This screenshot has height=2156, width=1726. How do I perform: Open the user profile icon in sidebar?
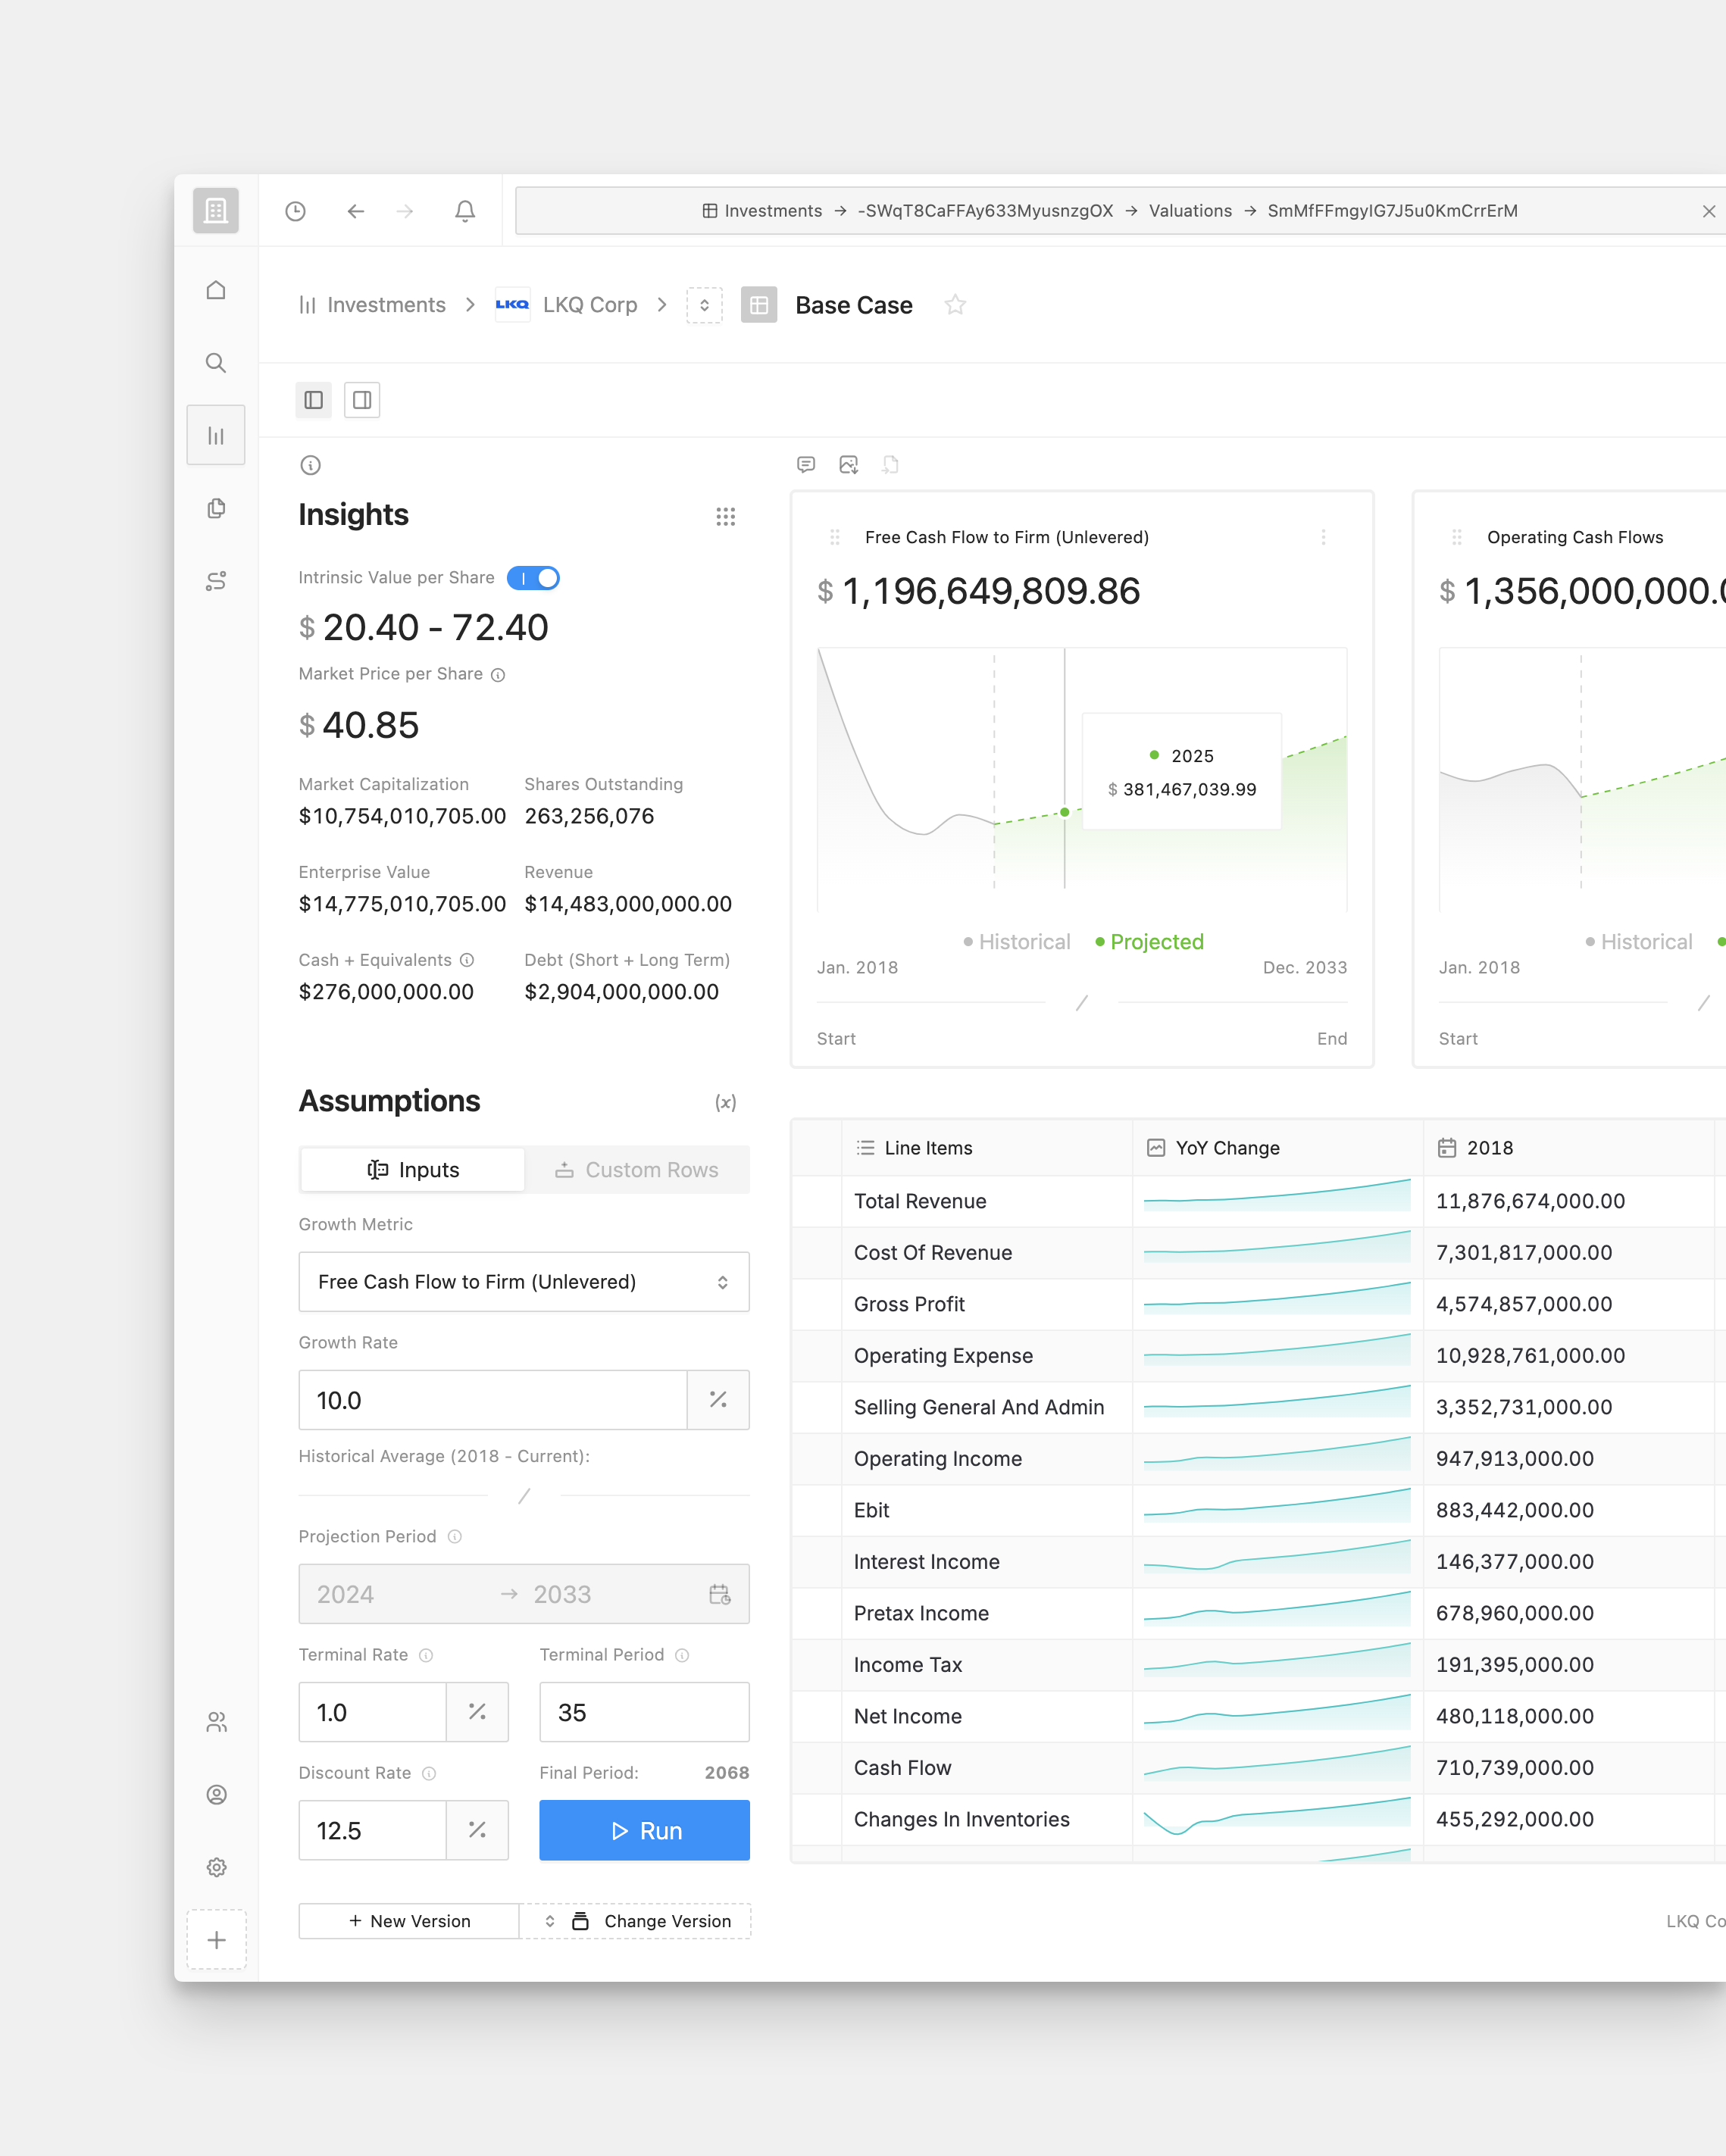tap(216, 1795)
